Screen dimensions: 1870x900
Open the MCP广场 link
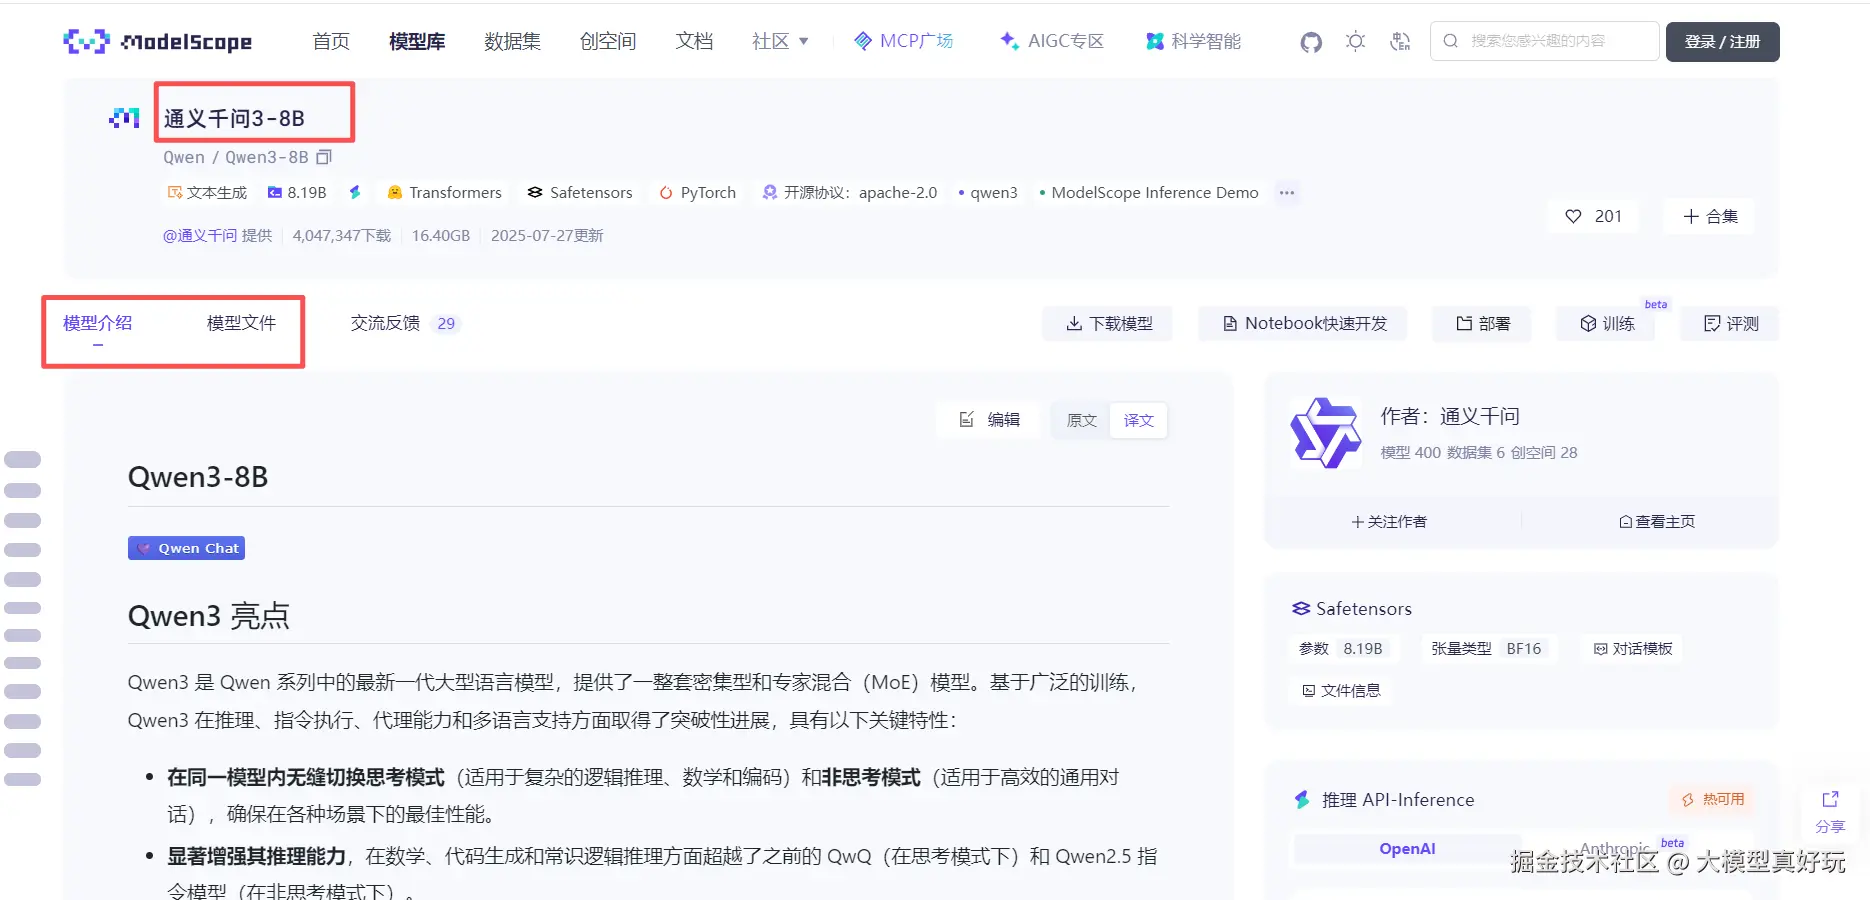click(903, 41)
